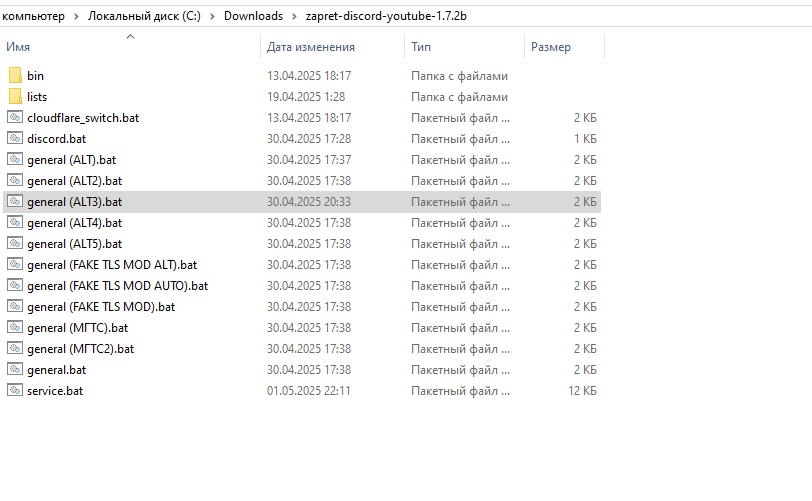Sort files by the Имя column

[x=18, y=47]
